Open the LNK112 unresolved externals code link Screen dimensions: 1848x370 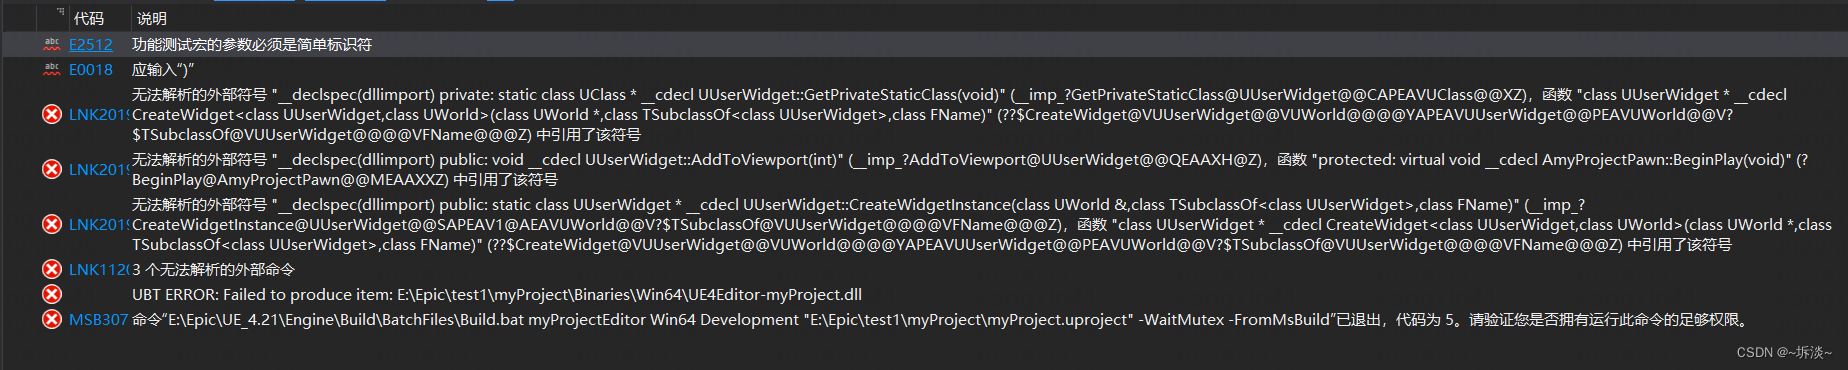(x=98, y=270)
